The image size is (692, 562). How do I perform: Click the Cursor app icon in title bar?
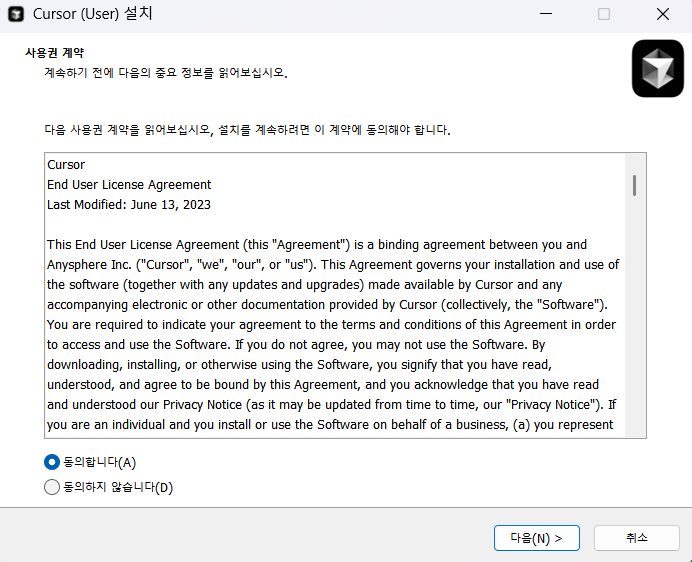16,14
